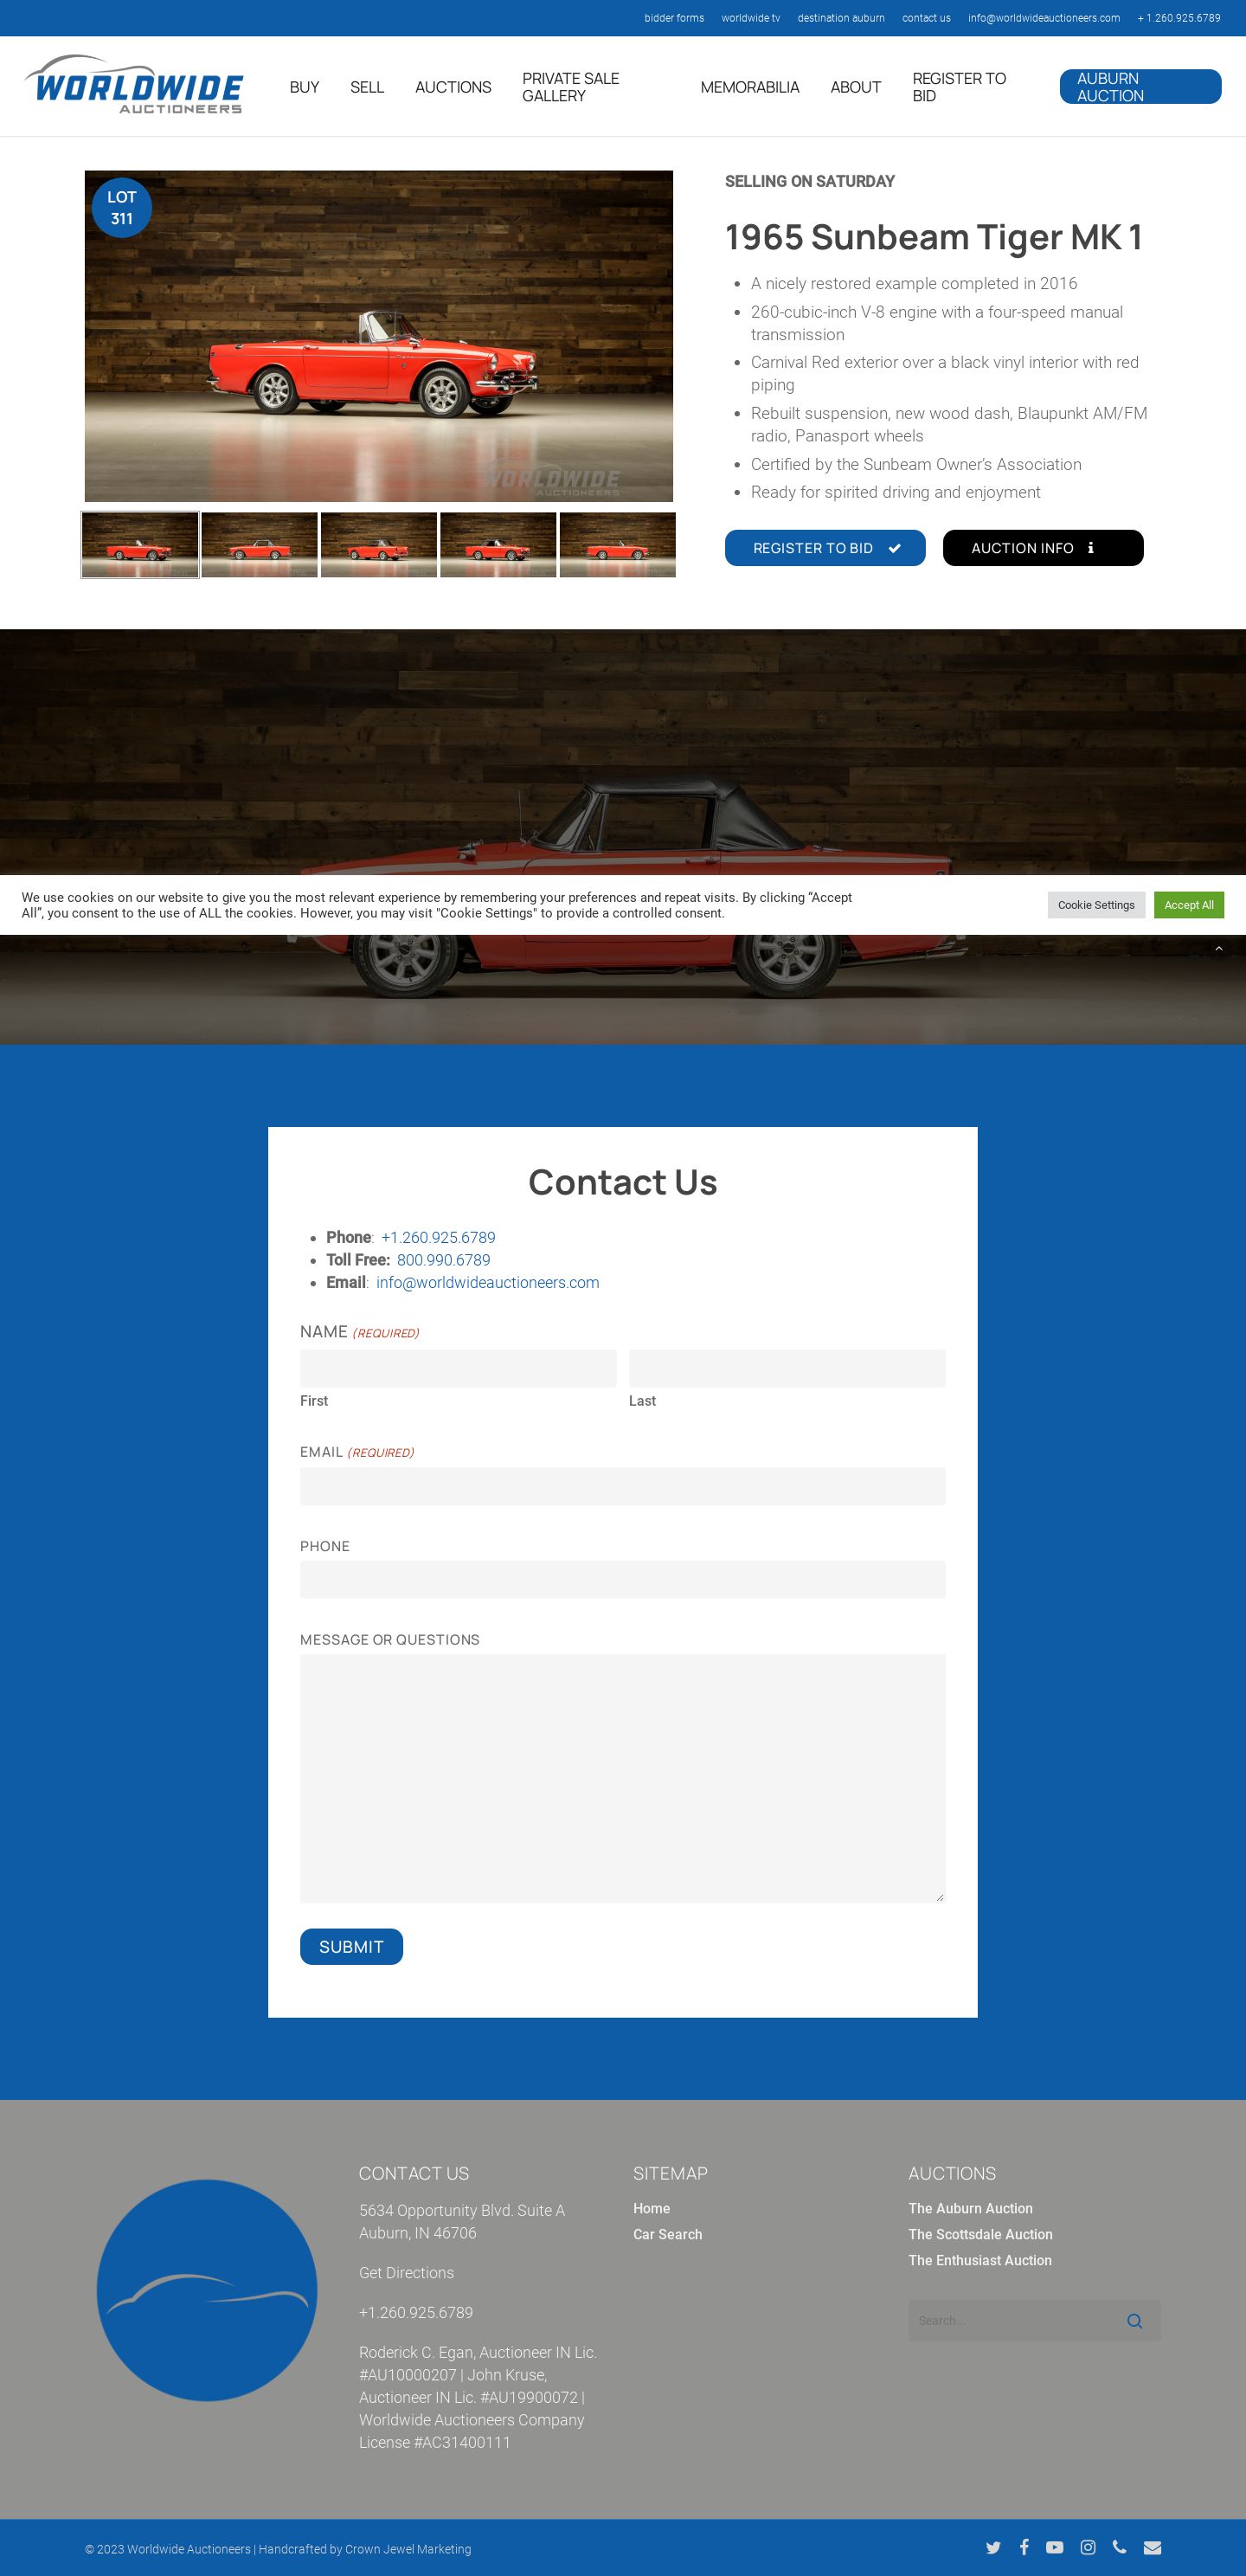Open the Home sitemap link
This screenshot has width=1246, height=2576.
[651, 2208]
